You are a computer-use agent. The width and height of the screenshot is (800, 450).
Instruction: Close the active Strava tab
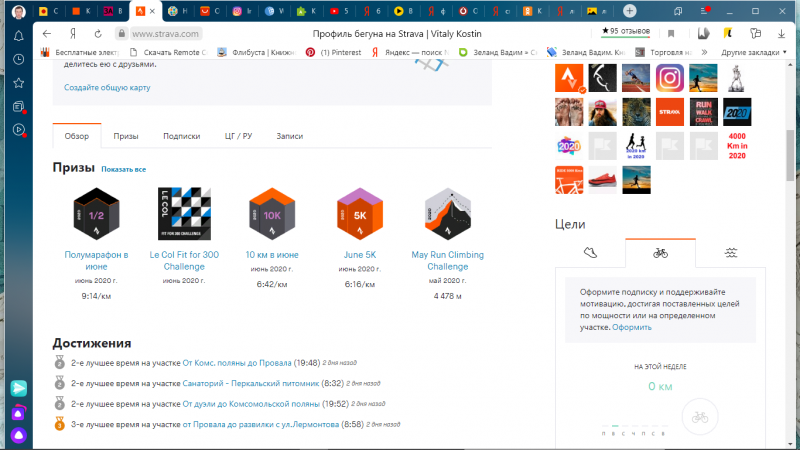(152, 11)
